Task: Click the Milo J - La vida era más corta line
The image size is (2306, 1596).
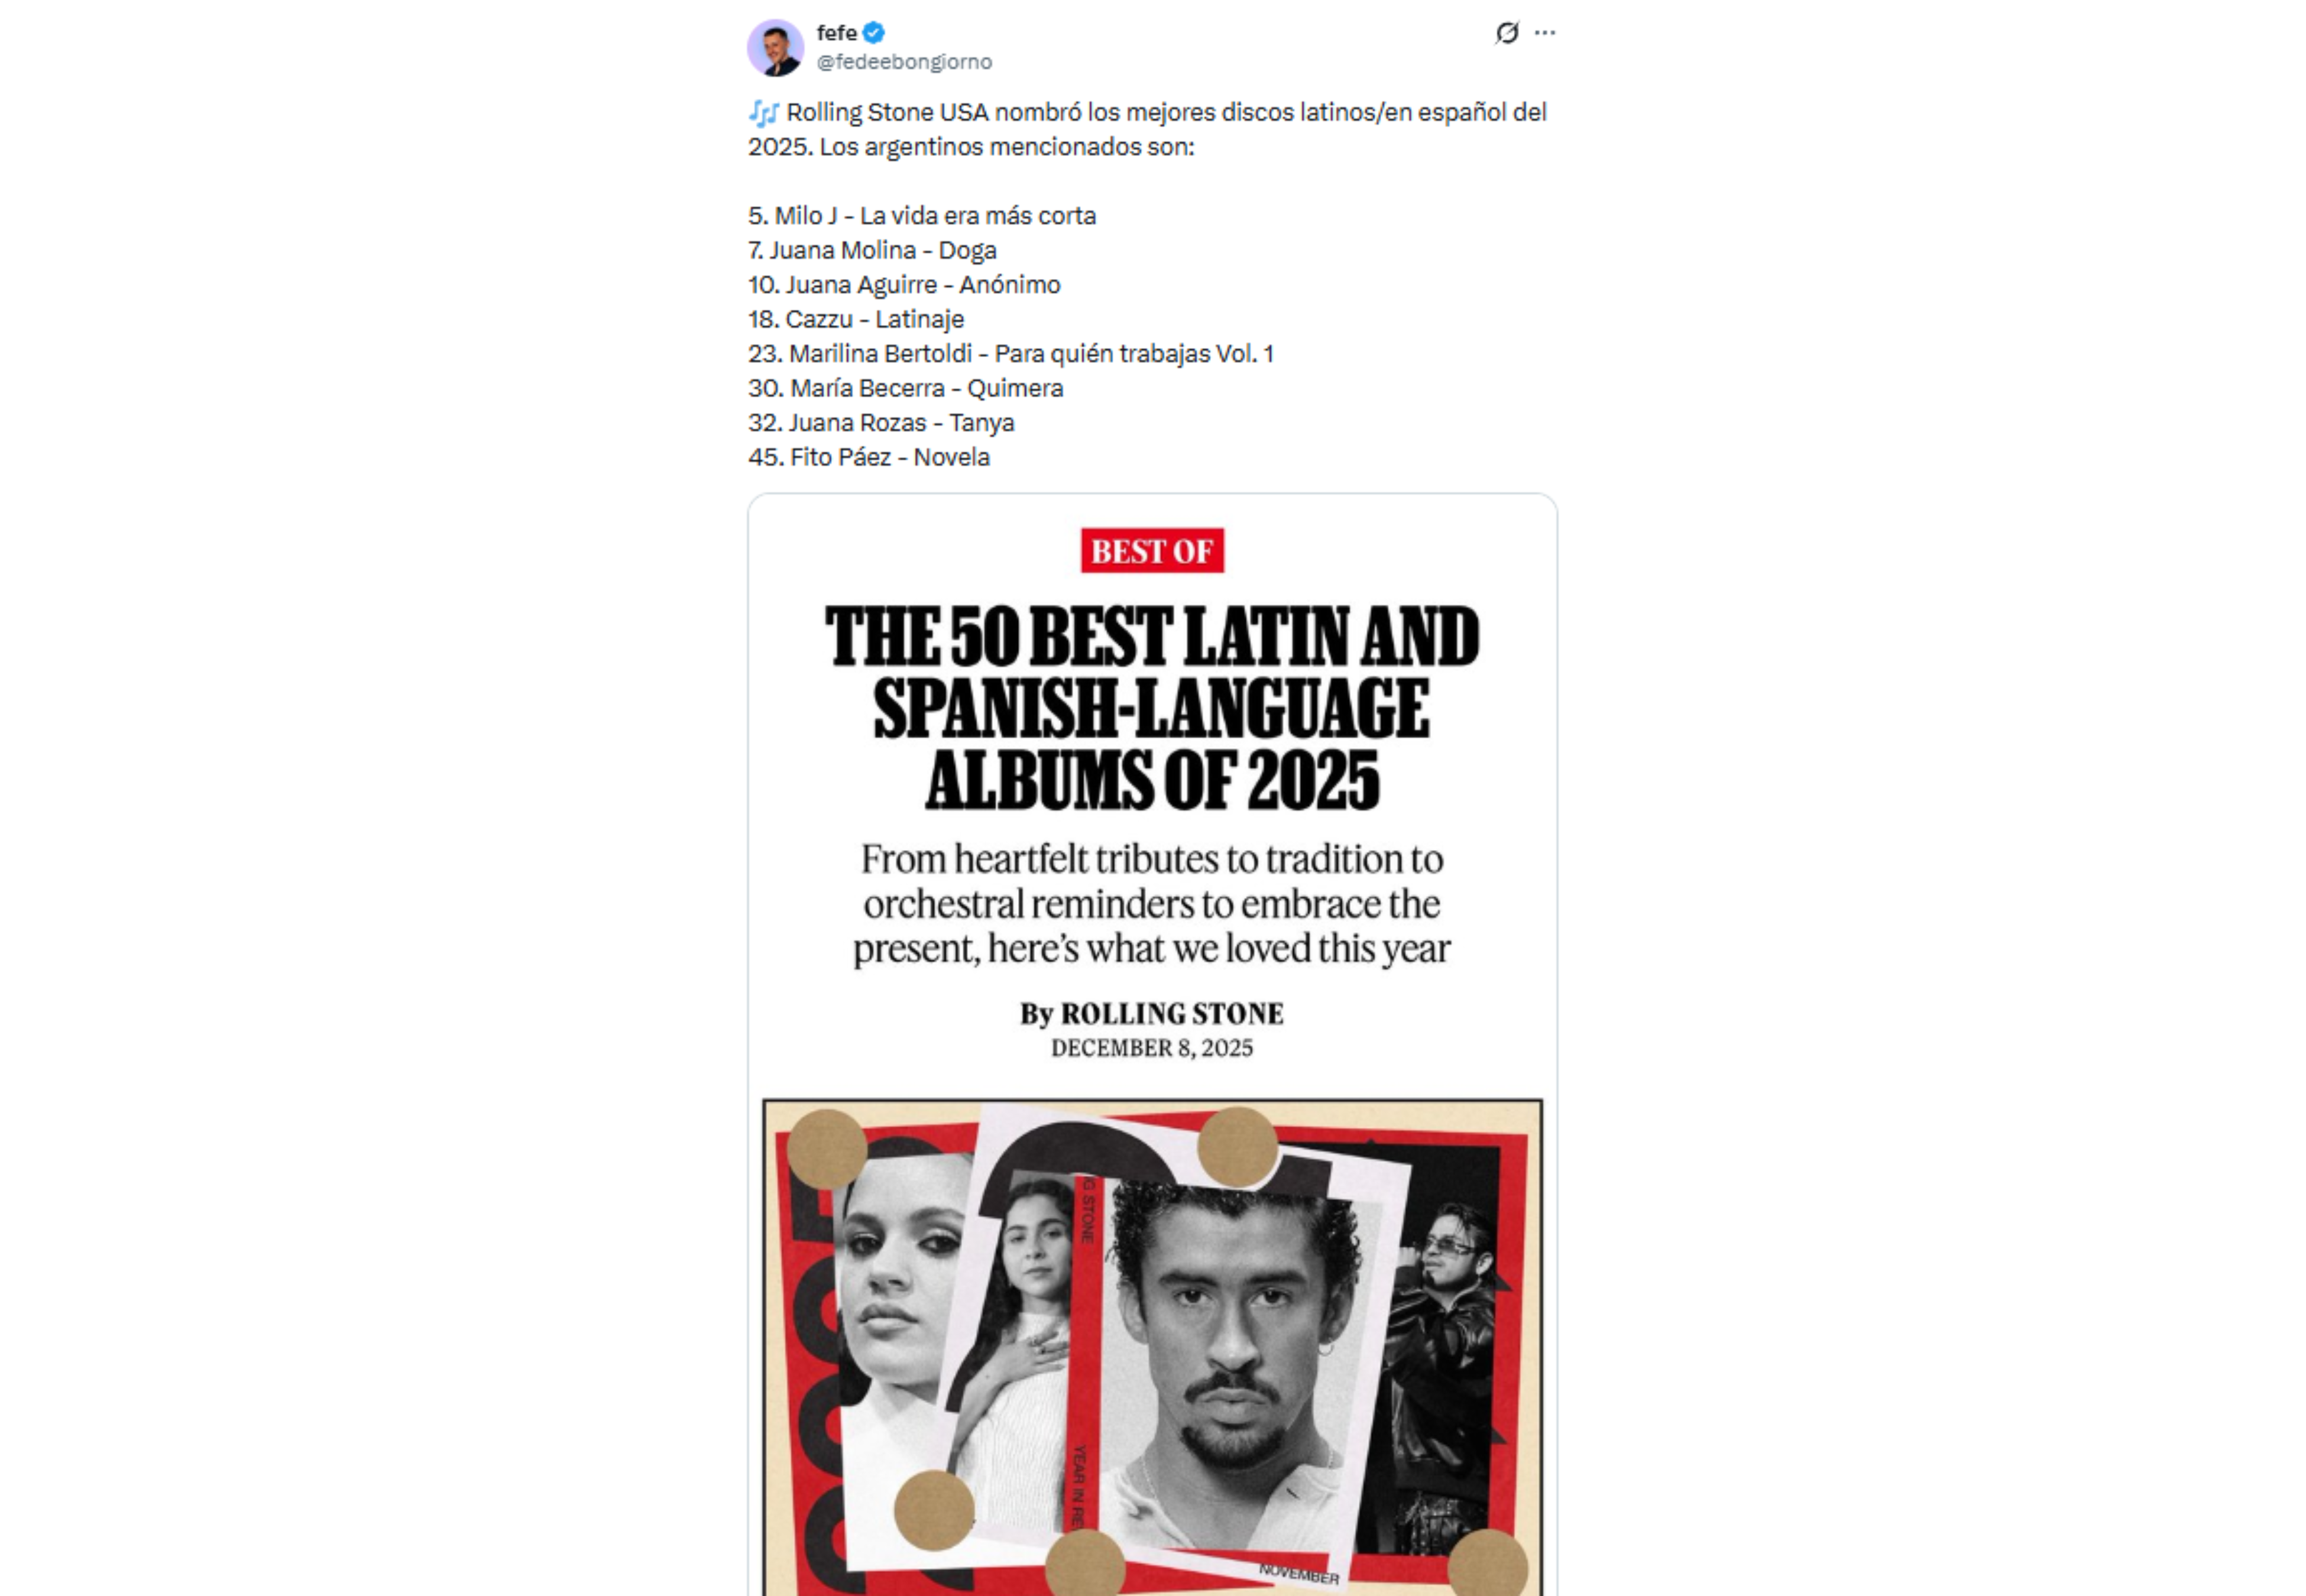Action: (x=922, y=216)
